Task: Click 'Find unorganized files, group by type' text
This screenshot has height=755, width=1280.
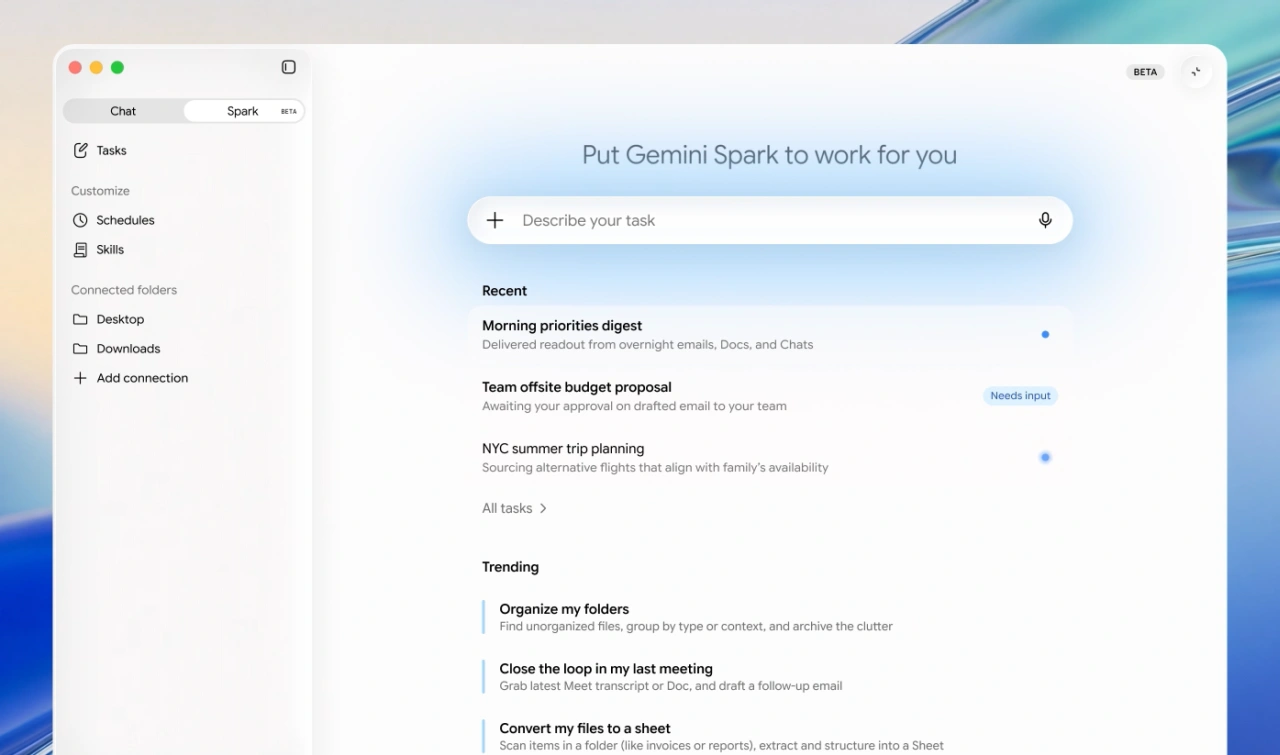Action: point(696,626)
